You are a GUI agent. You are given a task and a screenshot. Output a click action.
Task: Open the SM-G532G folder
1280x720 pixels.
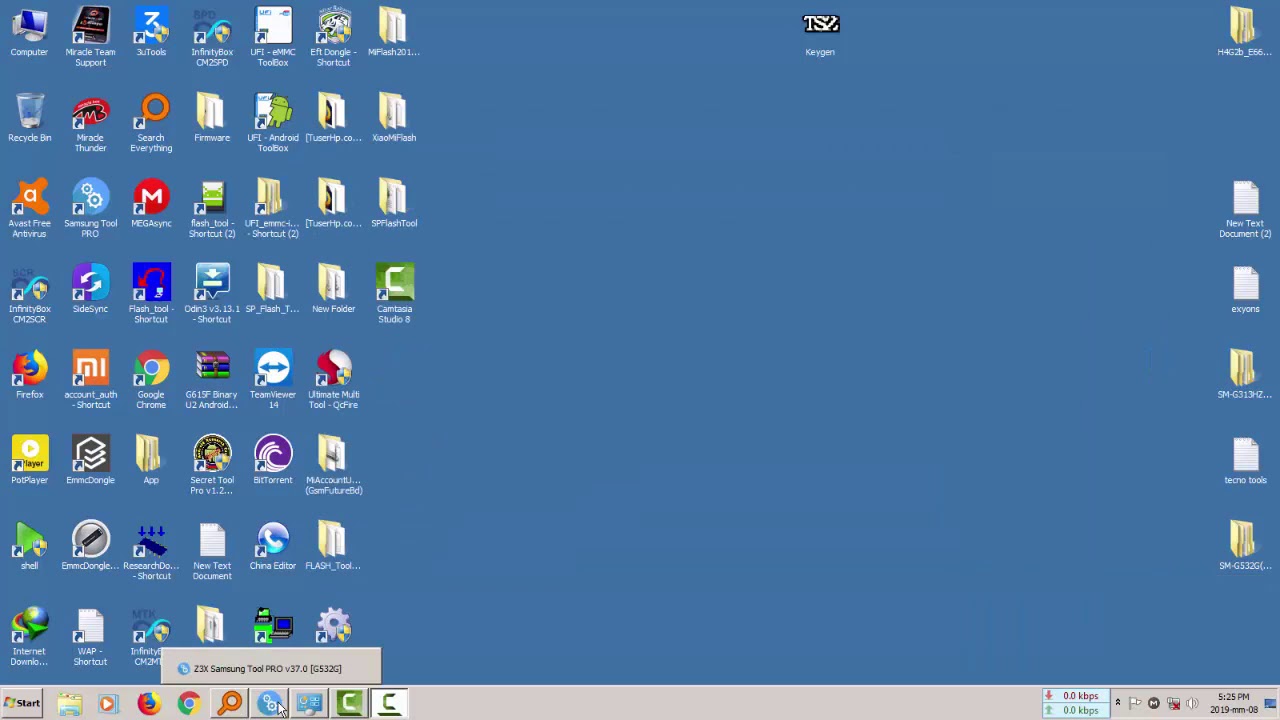[1244, 546]
